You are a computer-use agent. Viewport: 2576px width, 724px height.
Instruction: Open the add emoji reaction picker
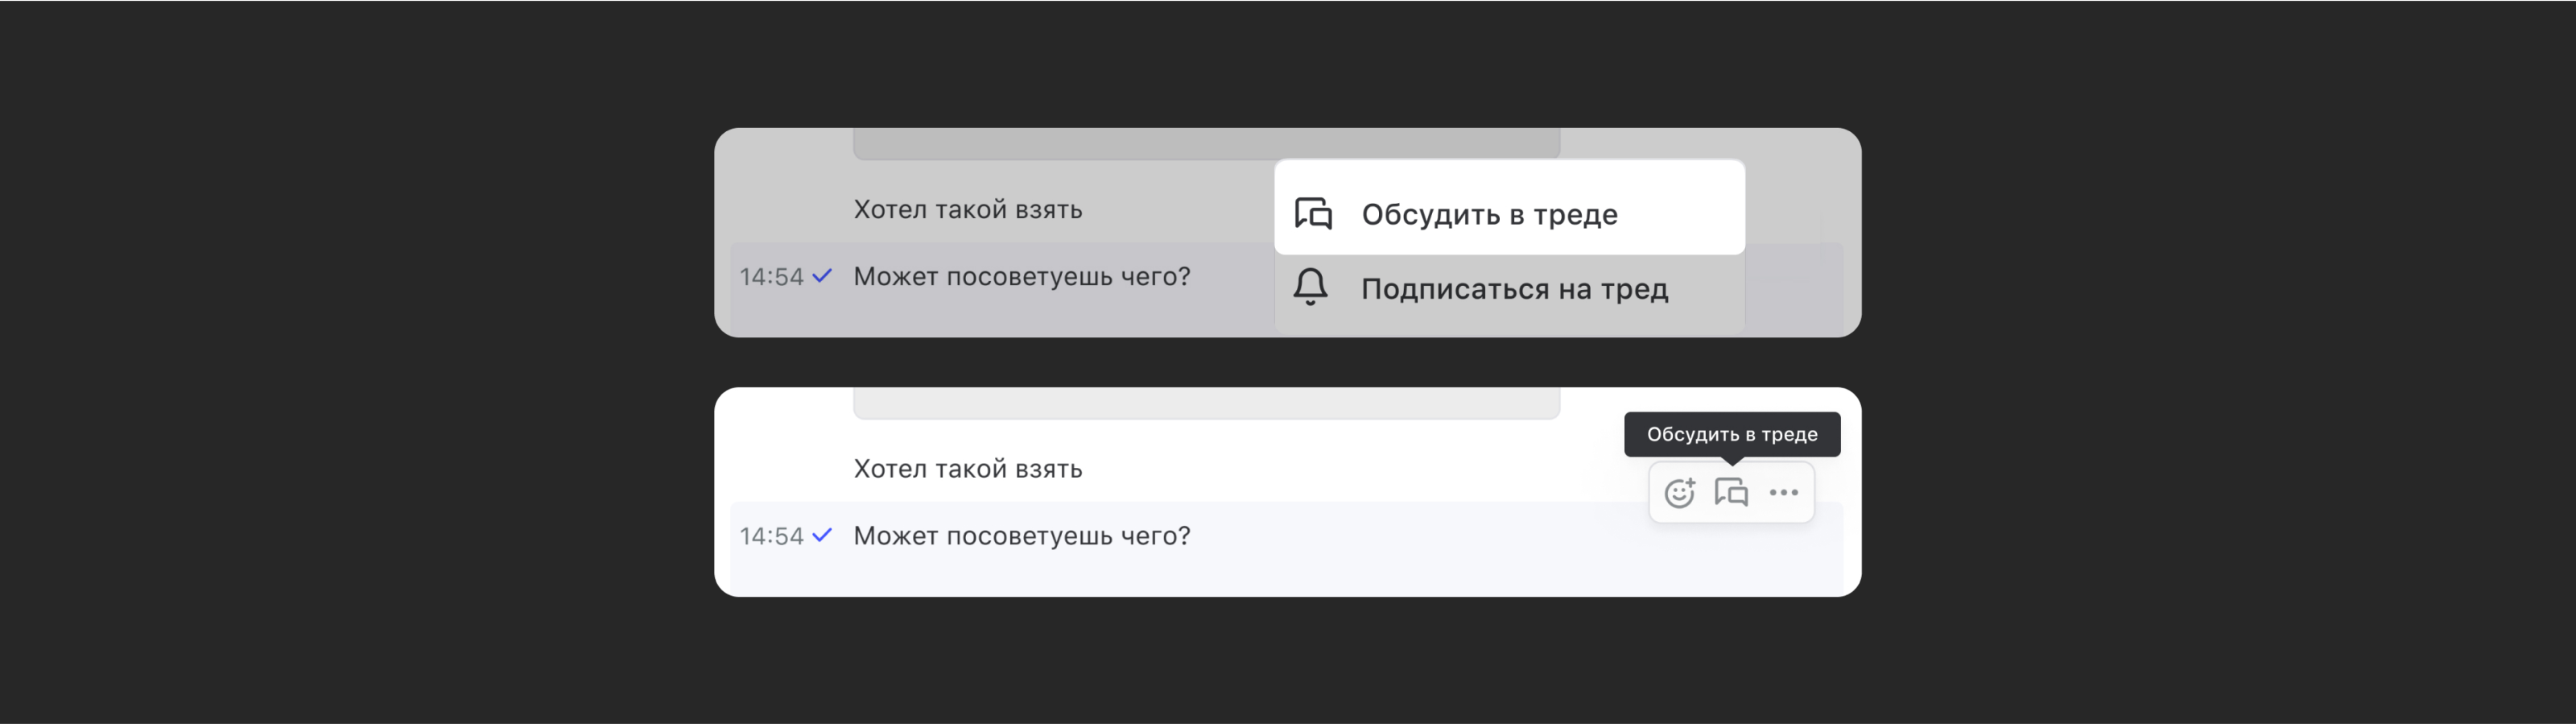point(1679,492)
